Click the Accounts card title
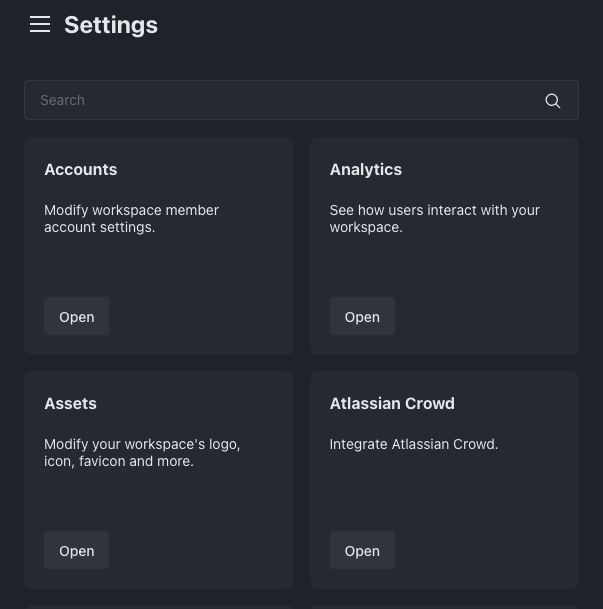 81,170
